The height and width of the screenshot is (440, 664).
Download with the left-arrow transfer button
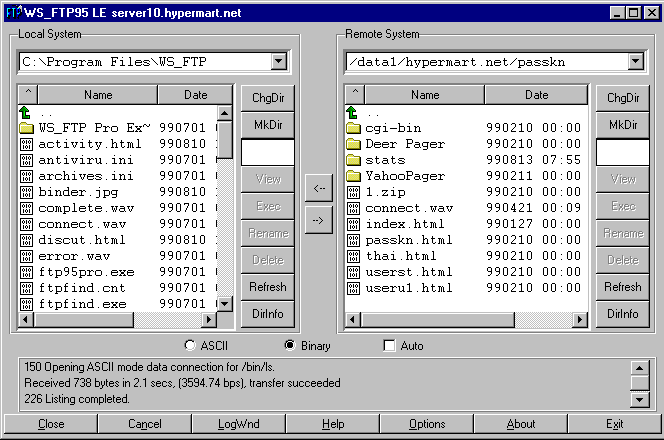click(319, 188)
